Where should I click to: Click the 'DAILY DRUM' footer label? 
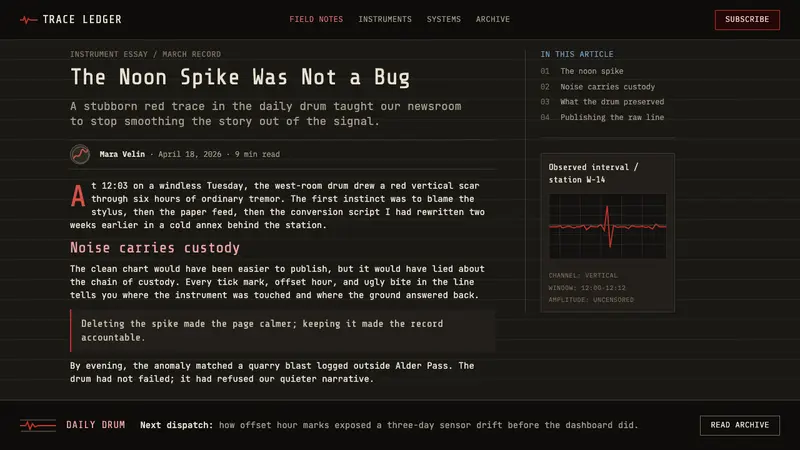tap(95, 425)
